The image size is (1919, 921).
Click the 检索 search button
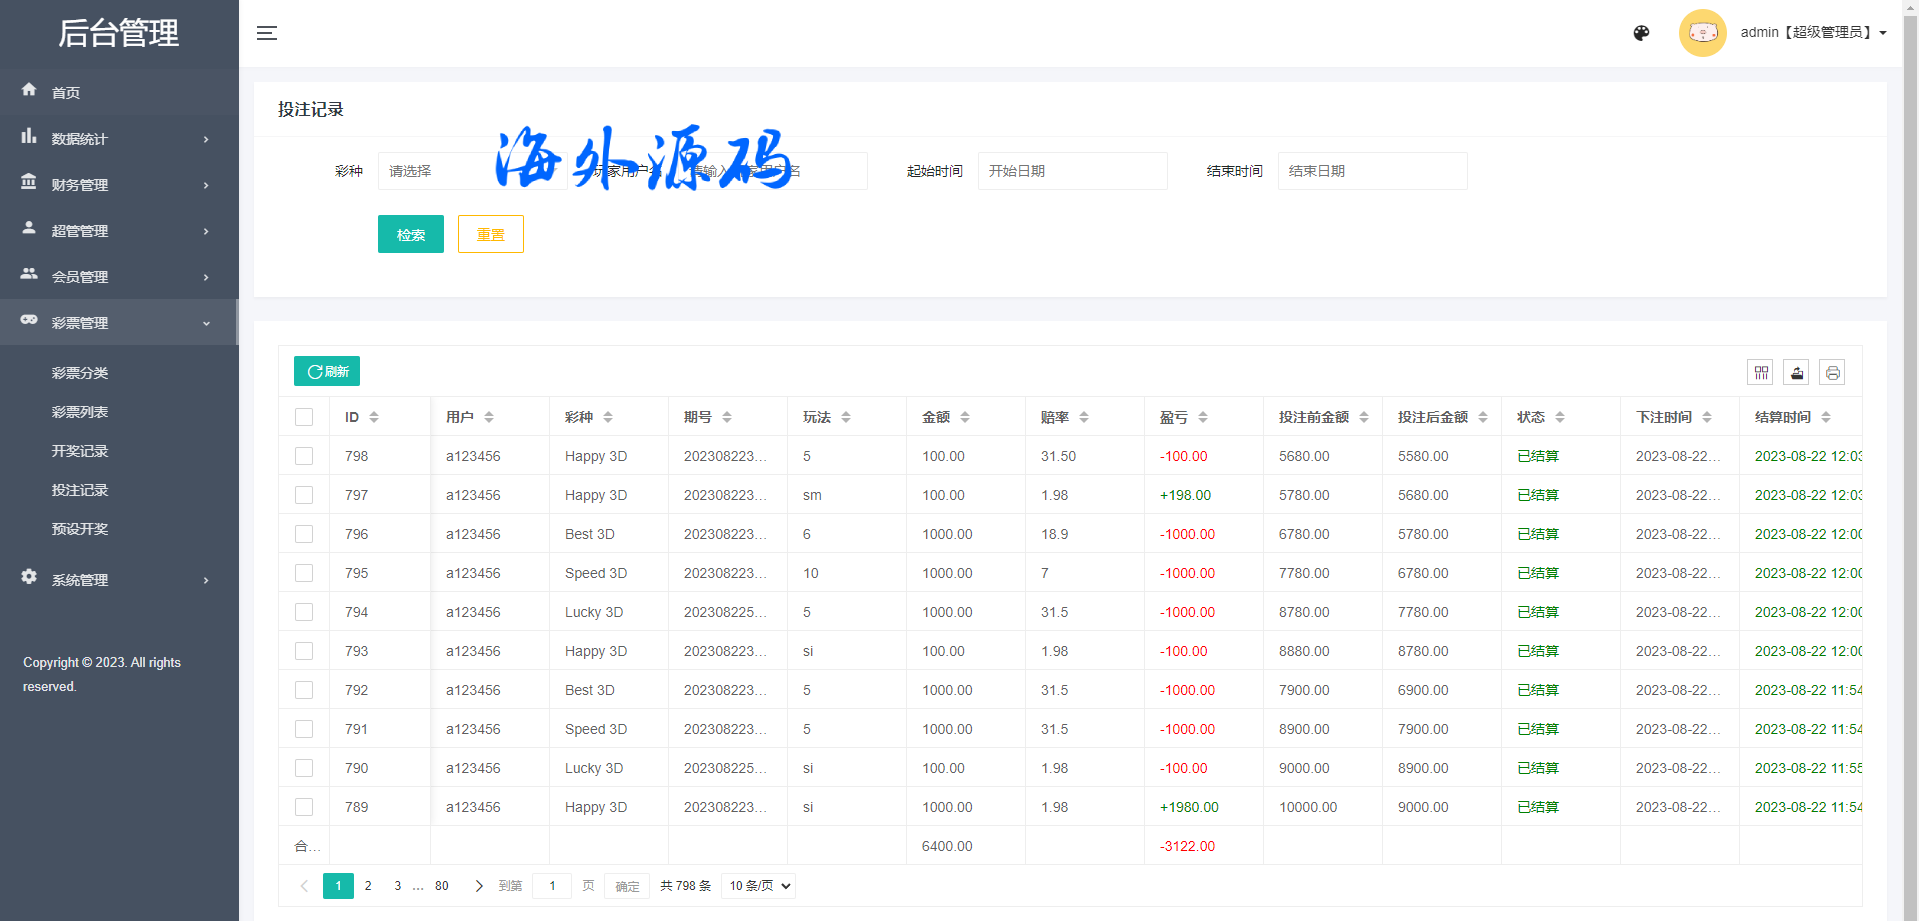[x=410, y=235]
